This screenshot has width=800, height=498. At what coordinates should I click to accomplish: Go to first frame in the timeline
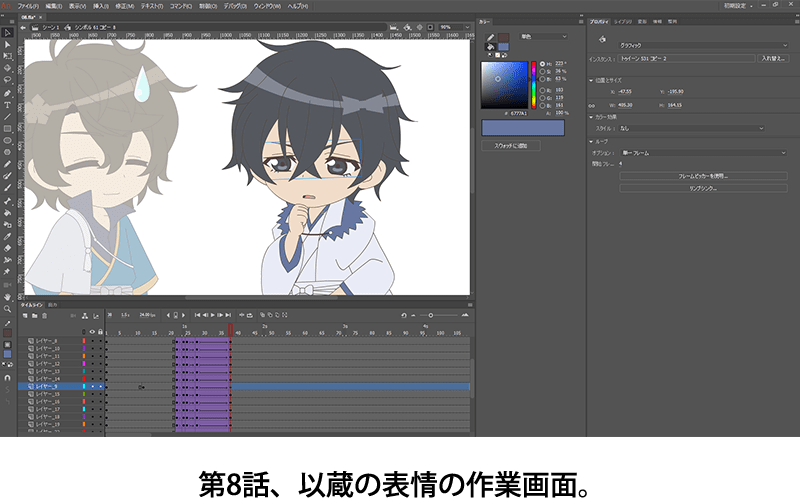point(197,315)
